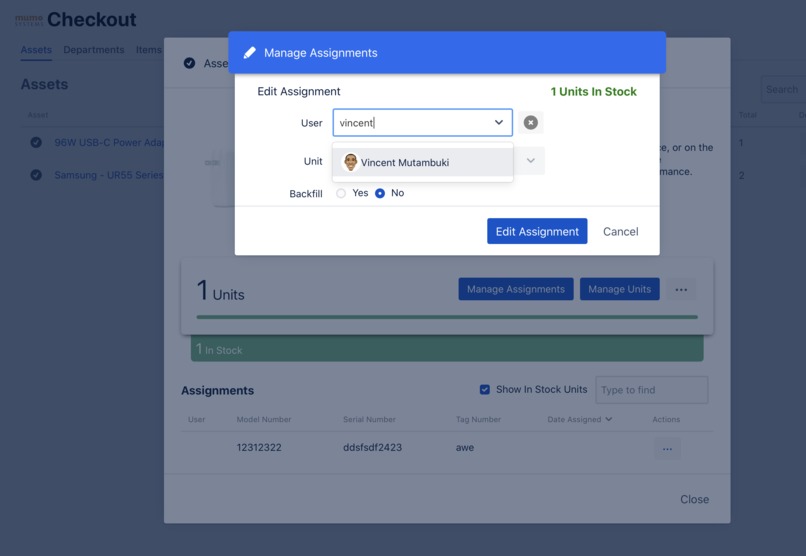Switch to the Assets tab
The width and height of the screenshot is (806, 556).
(x=36, y=50)
